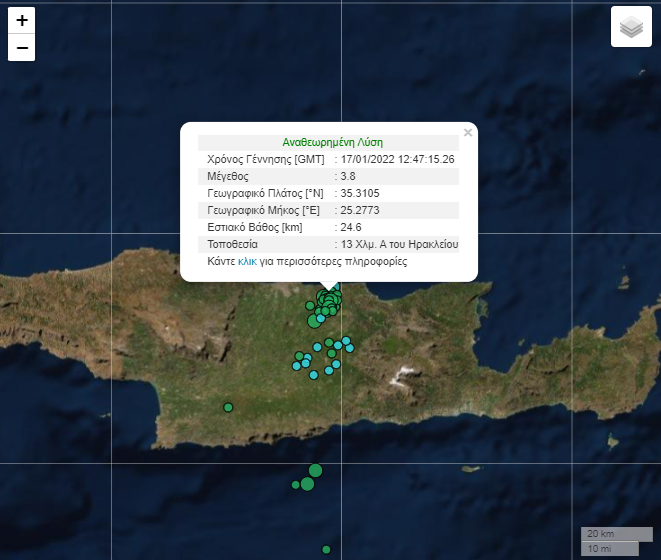661x560 pixels.
Task: Click the 'Αναθεωρημένη Λύση' popup heading
Action: [x=332, y=142]
